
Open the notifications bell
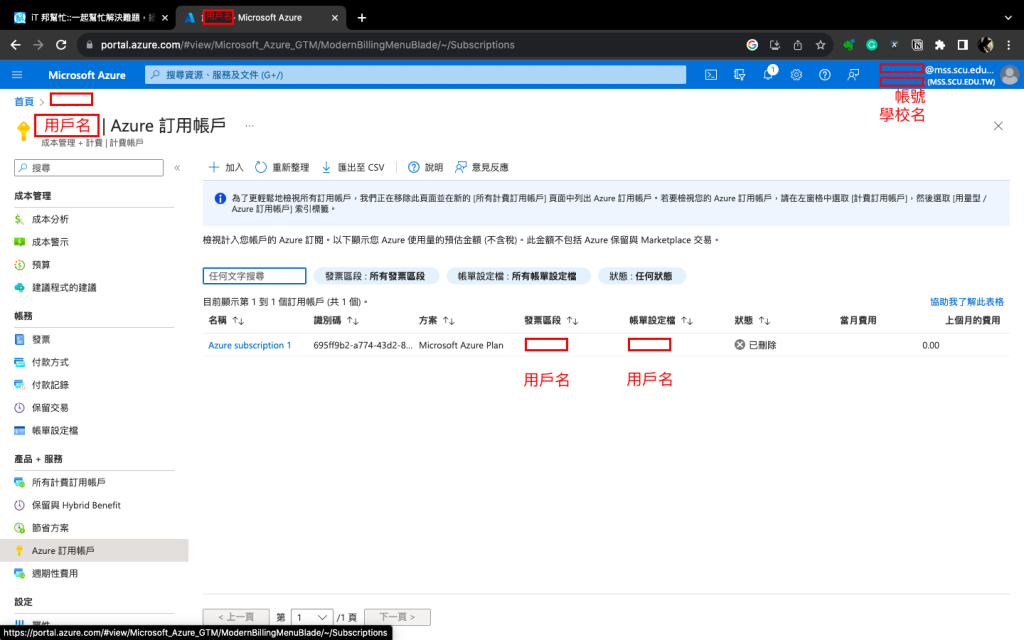tap(768, 74)
